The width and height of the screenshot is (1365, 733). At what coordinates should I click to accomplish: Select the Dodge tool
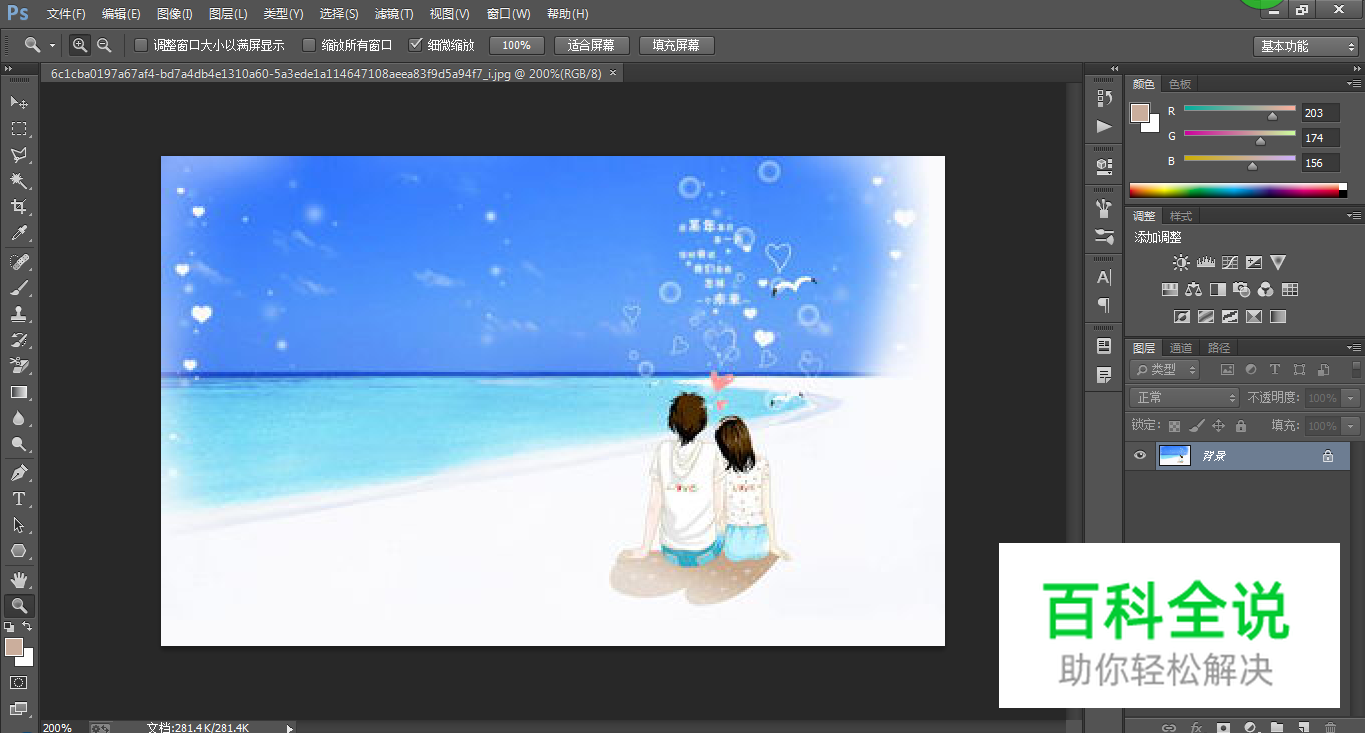pyautogui.click(x=19, y=444)
